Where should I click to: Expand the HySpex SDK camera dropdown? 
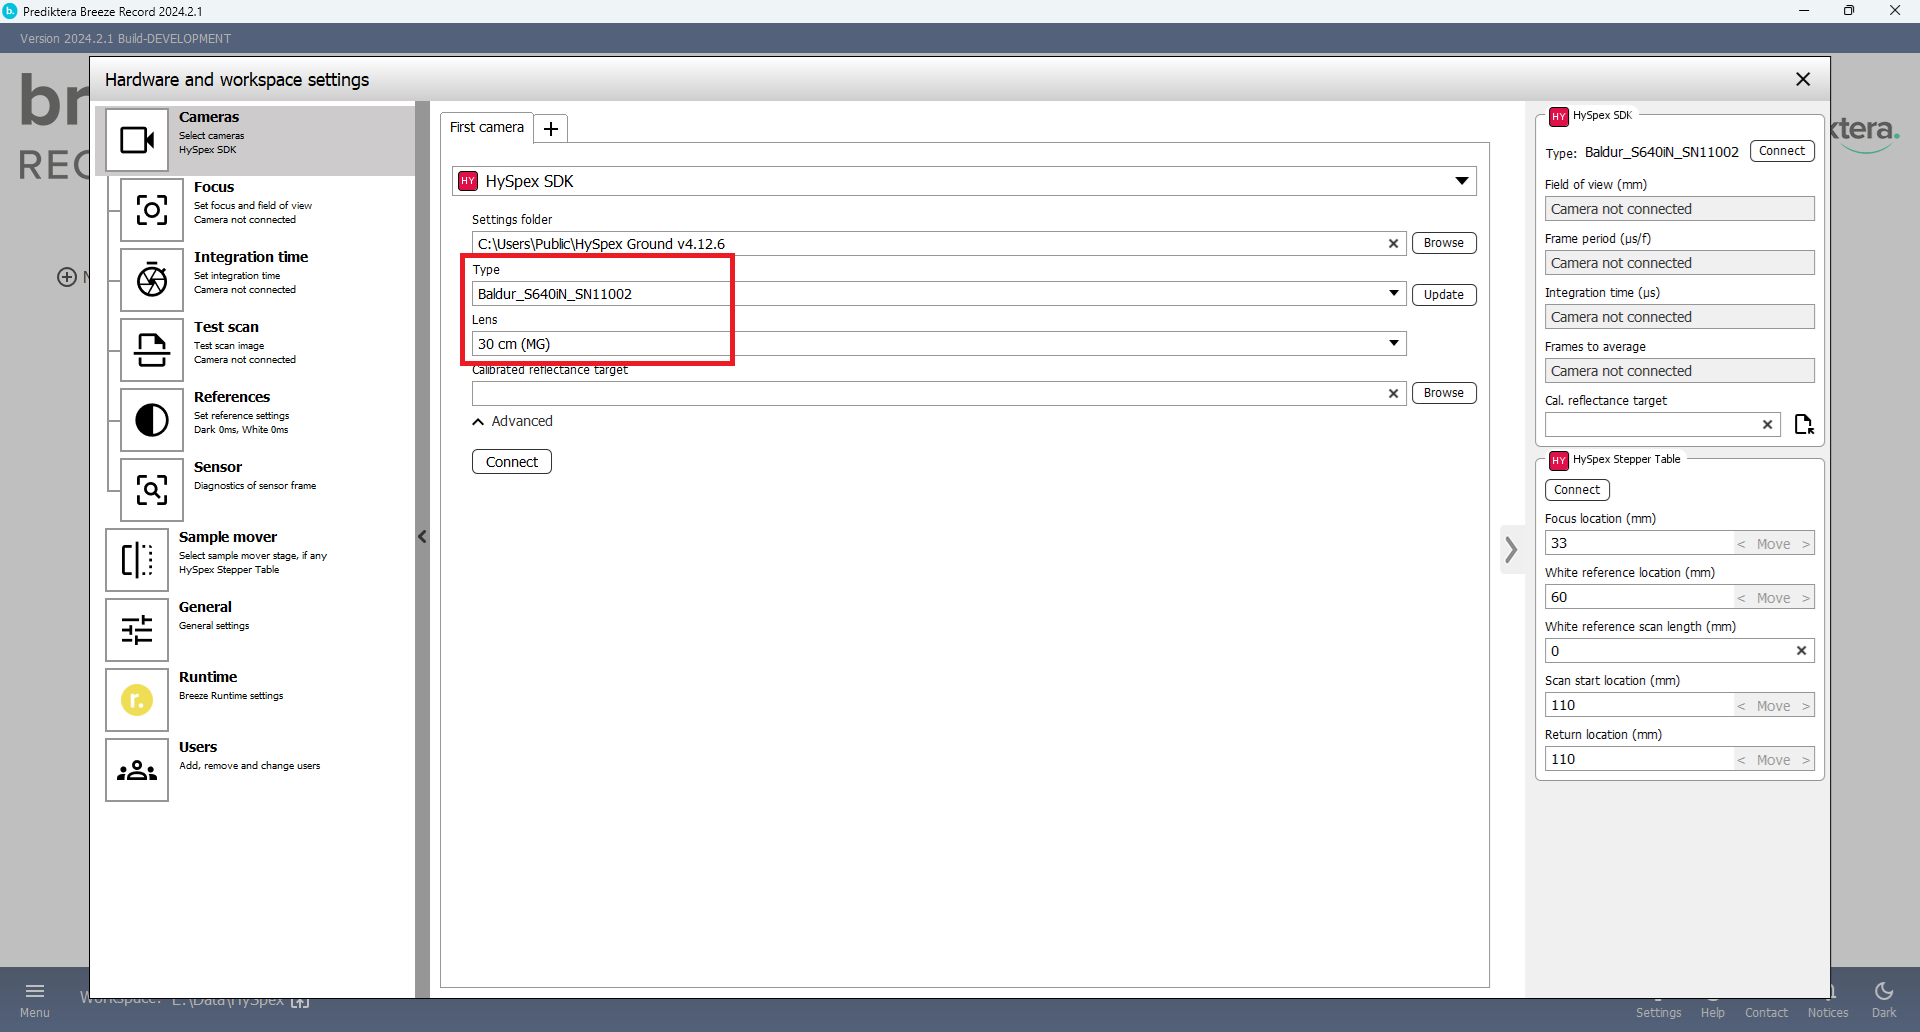[x=1461, y=181]
